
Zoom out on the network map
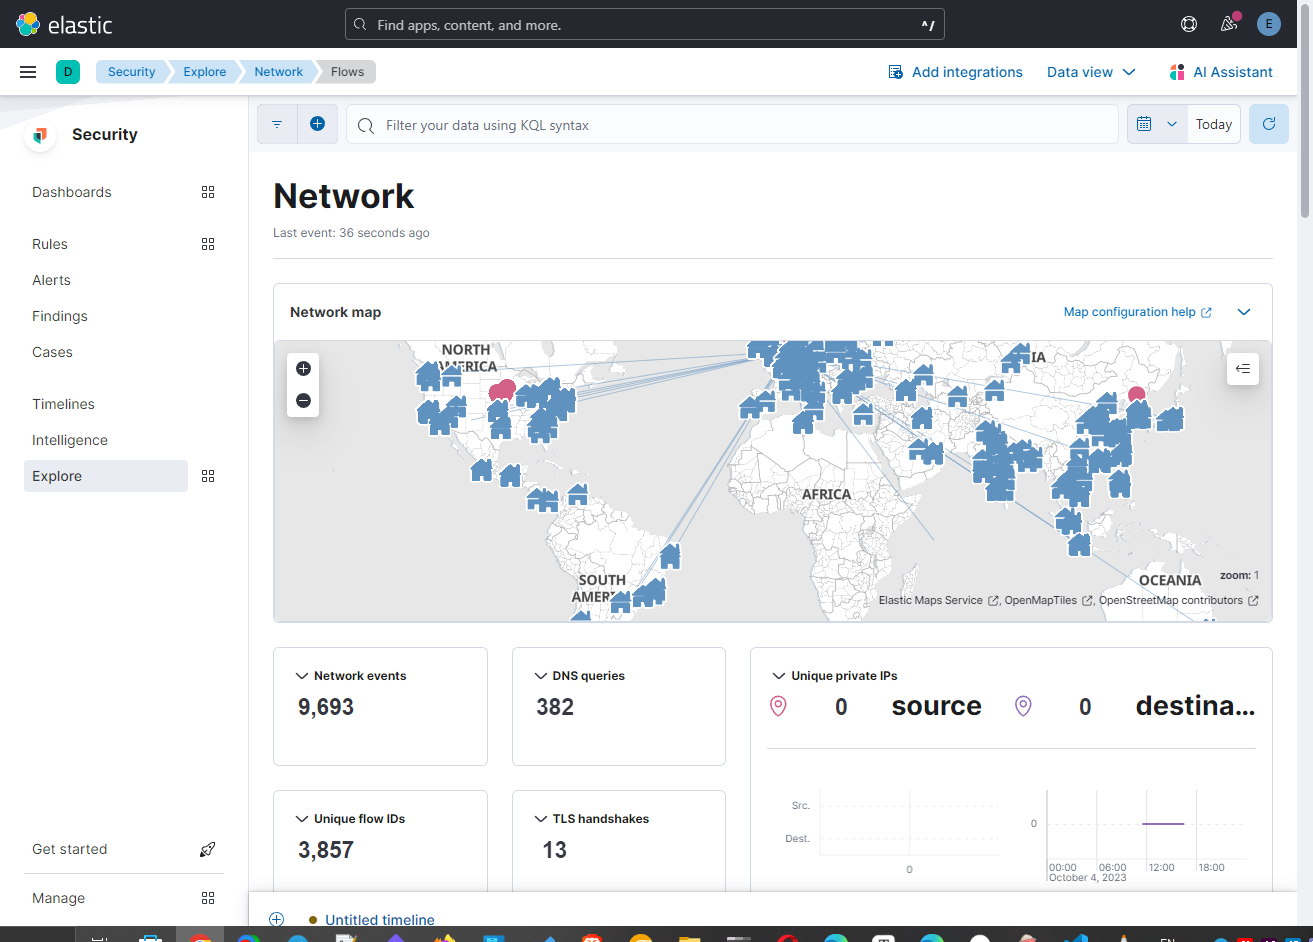tap(303, 400)
